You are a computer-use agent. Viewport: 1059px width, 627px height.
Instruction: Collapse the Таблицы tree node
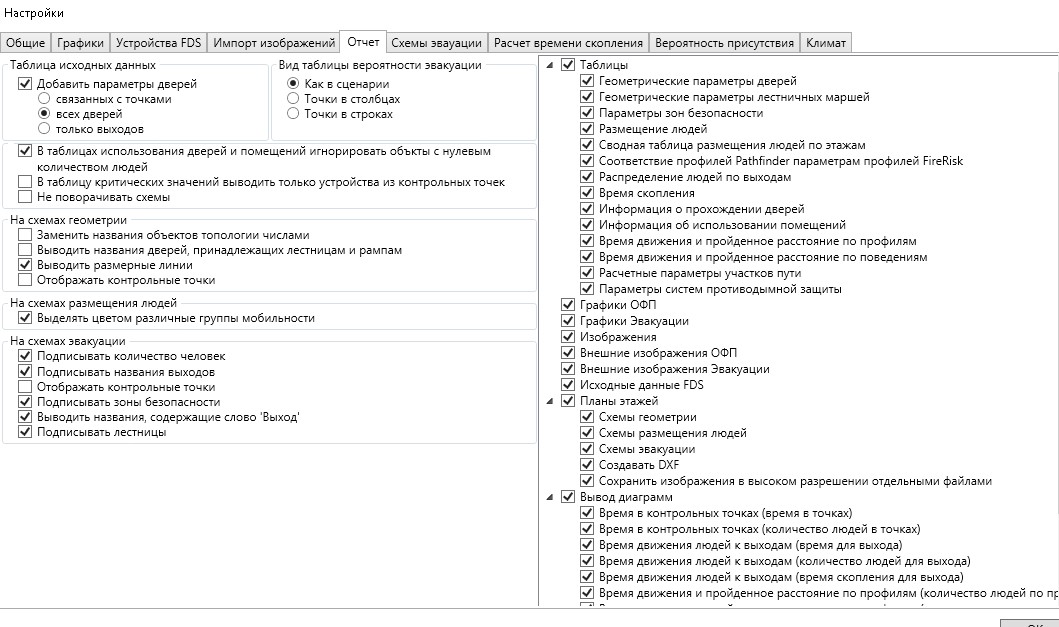click(x=550, y=65)
